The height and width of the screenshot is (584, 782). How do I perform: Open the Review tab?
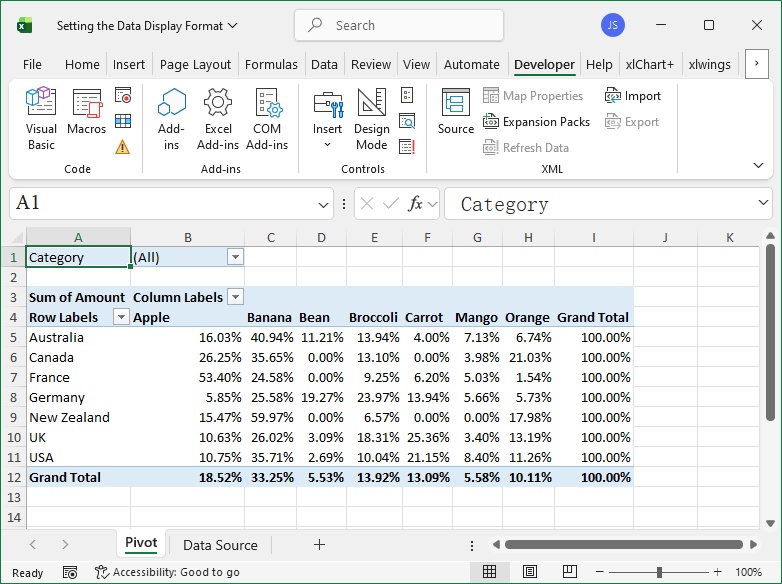click(x=371, y=64)
